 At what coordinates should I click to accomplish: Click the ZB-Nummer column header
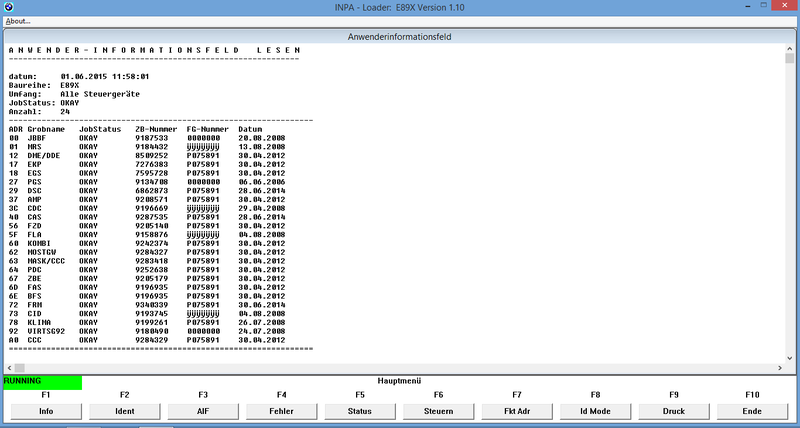point(156,130)
